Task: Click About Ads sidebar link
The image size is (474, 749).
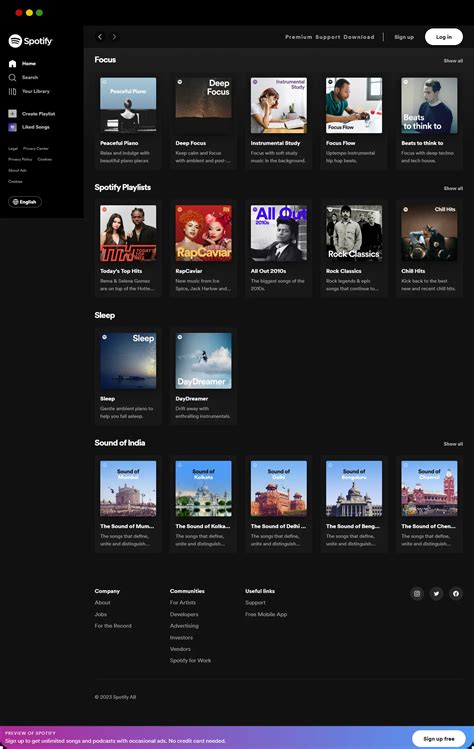Action: point(17,171)
